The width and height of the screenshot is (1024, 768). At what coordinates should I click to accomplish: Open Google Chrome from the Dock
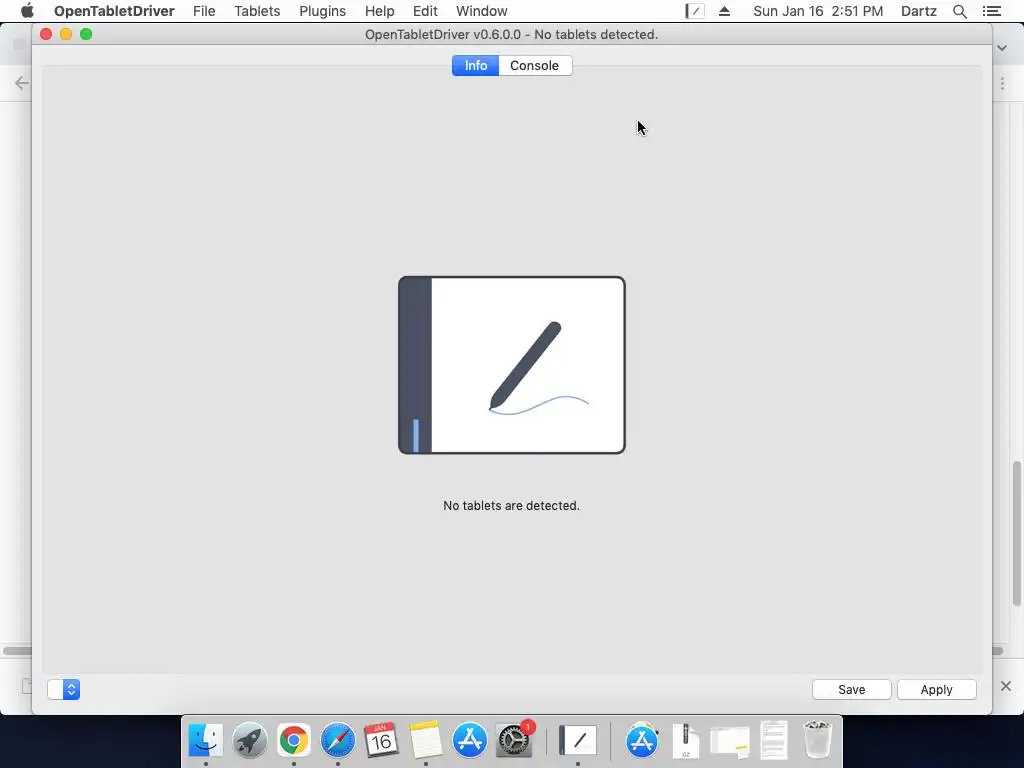[294, 740]
